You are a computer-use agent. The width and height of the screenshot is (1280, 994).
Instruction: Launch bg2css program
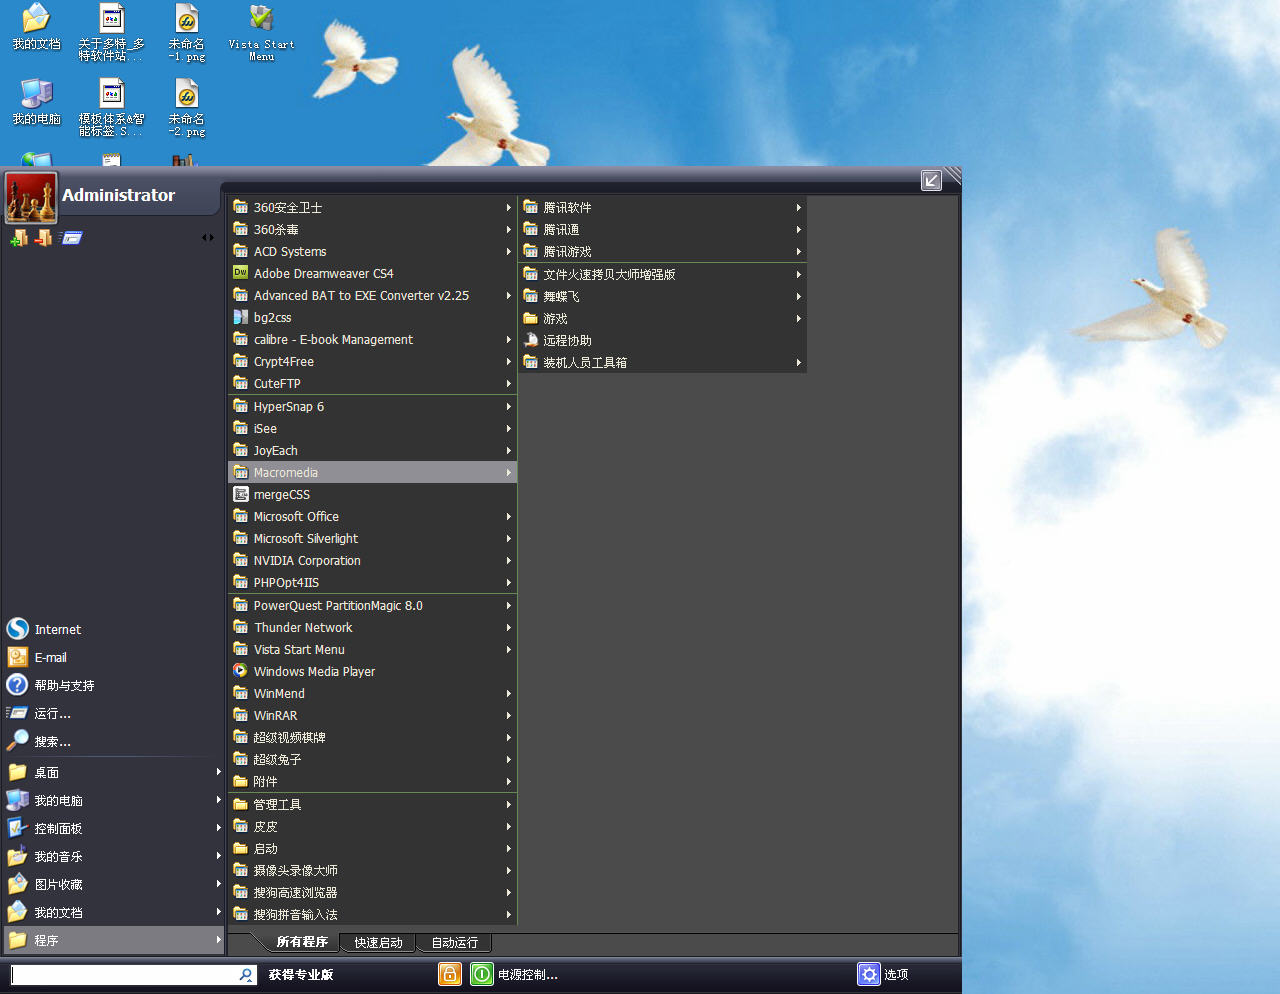pyautogui.click(x=372, y=317)
